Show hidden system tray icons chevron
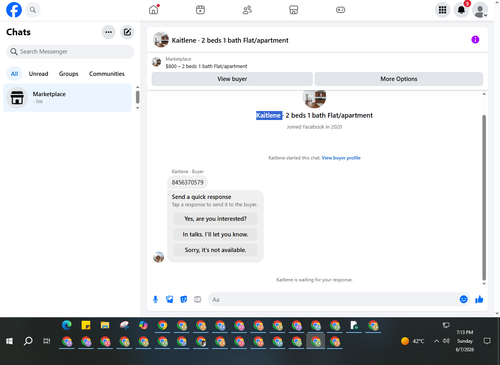This screenshot has width=500, height=365. 436,341
